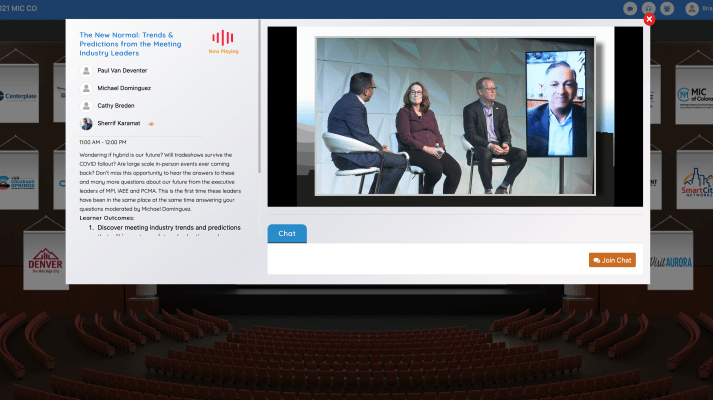Click the Learner Outcomes heading
Viewport: 713px width, 400px height.
click(107, 218)
